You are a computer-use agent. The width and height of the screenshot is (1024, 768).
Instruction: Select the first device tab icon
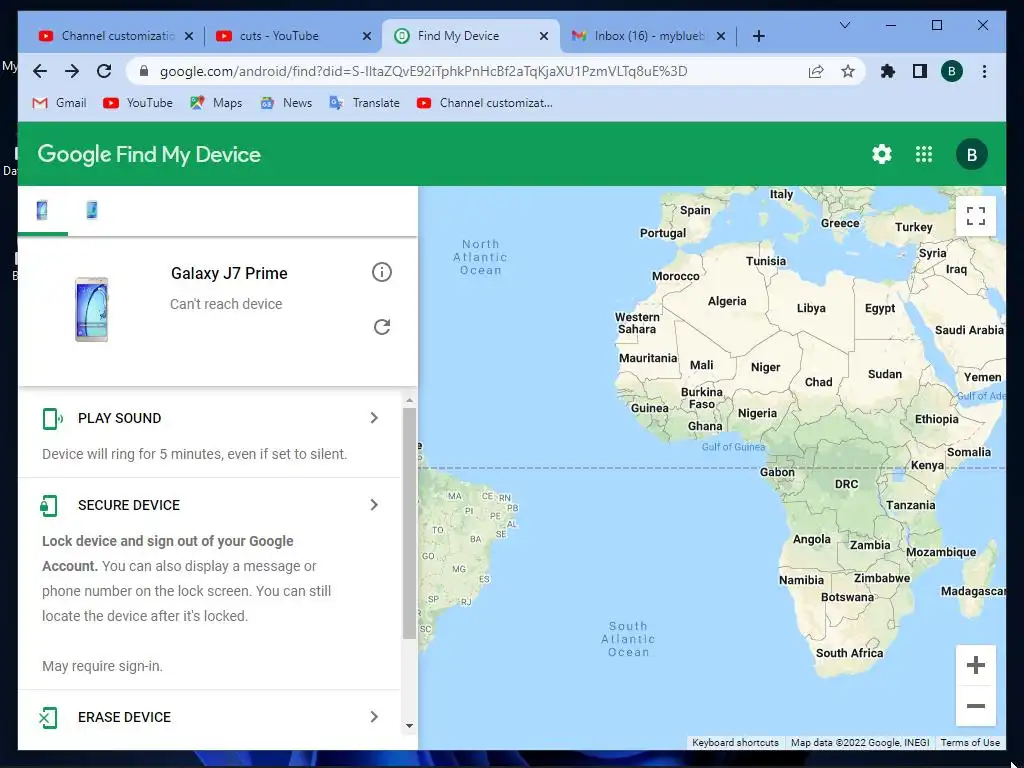coord(42,210)
